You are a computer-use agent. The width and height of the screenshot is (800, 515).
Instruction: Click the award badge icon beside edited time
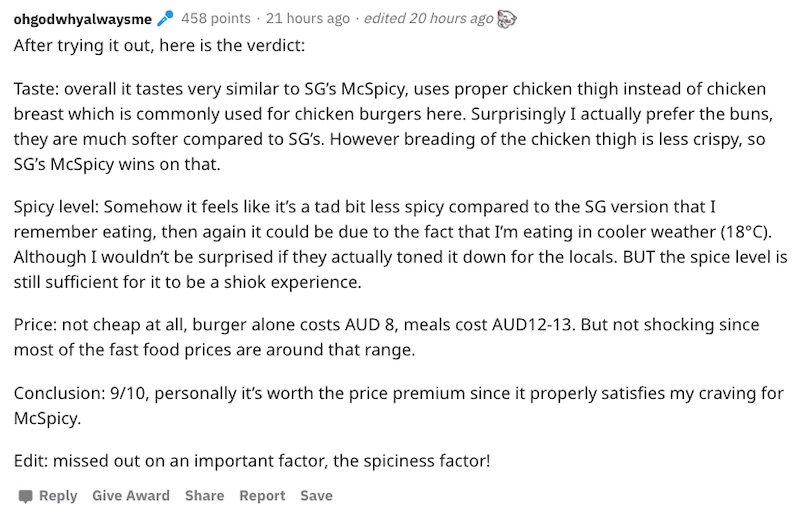click(x=507, y=19)
